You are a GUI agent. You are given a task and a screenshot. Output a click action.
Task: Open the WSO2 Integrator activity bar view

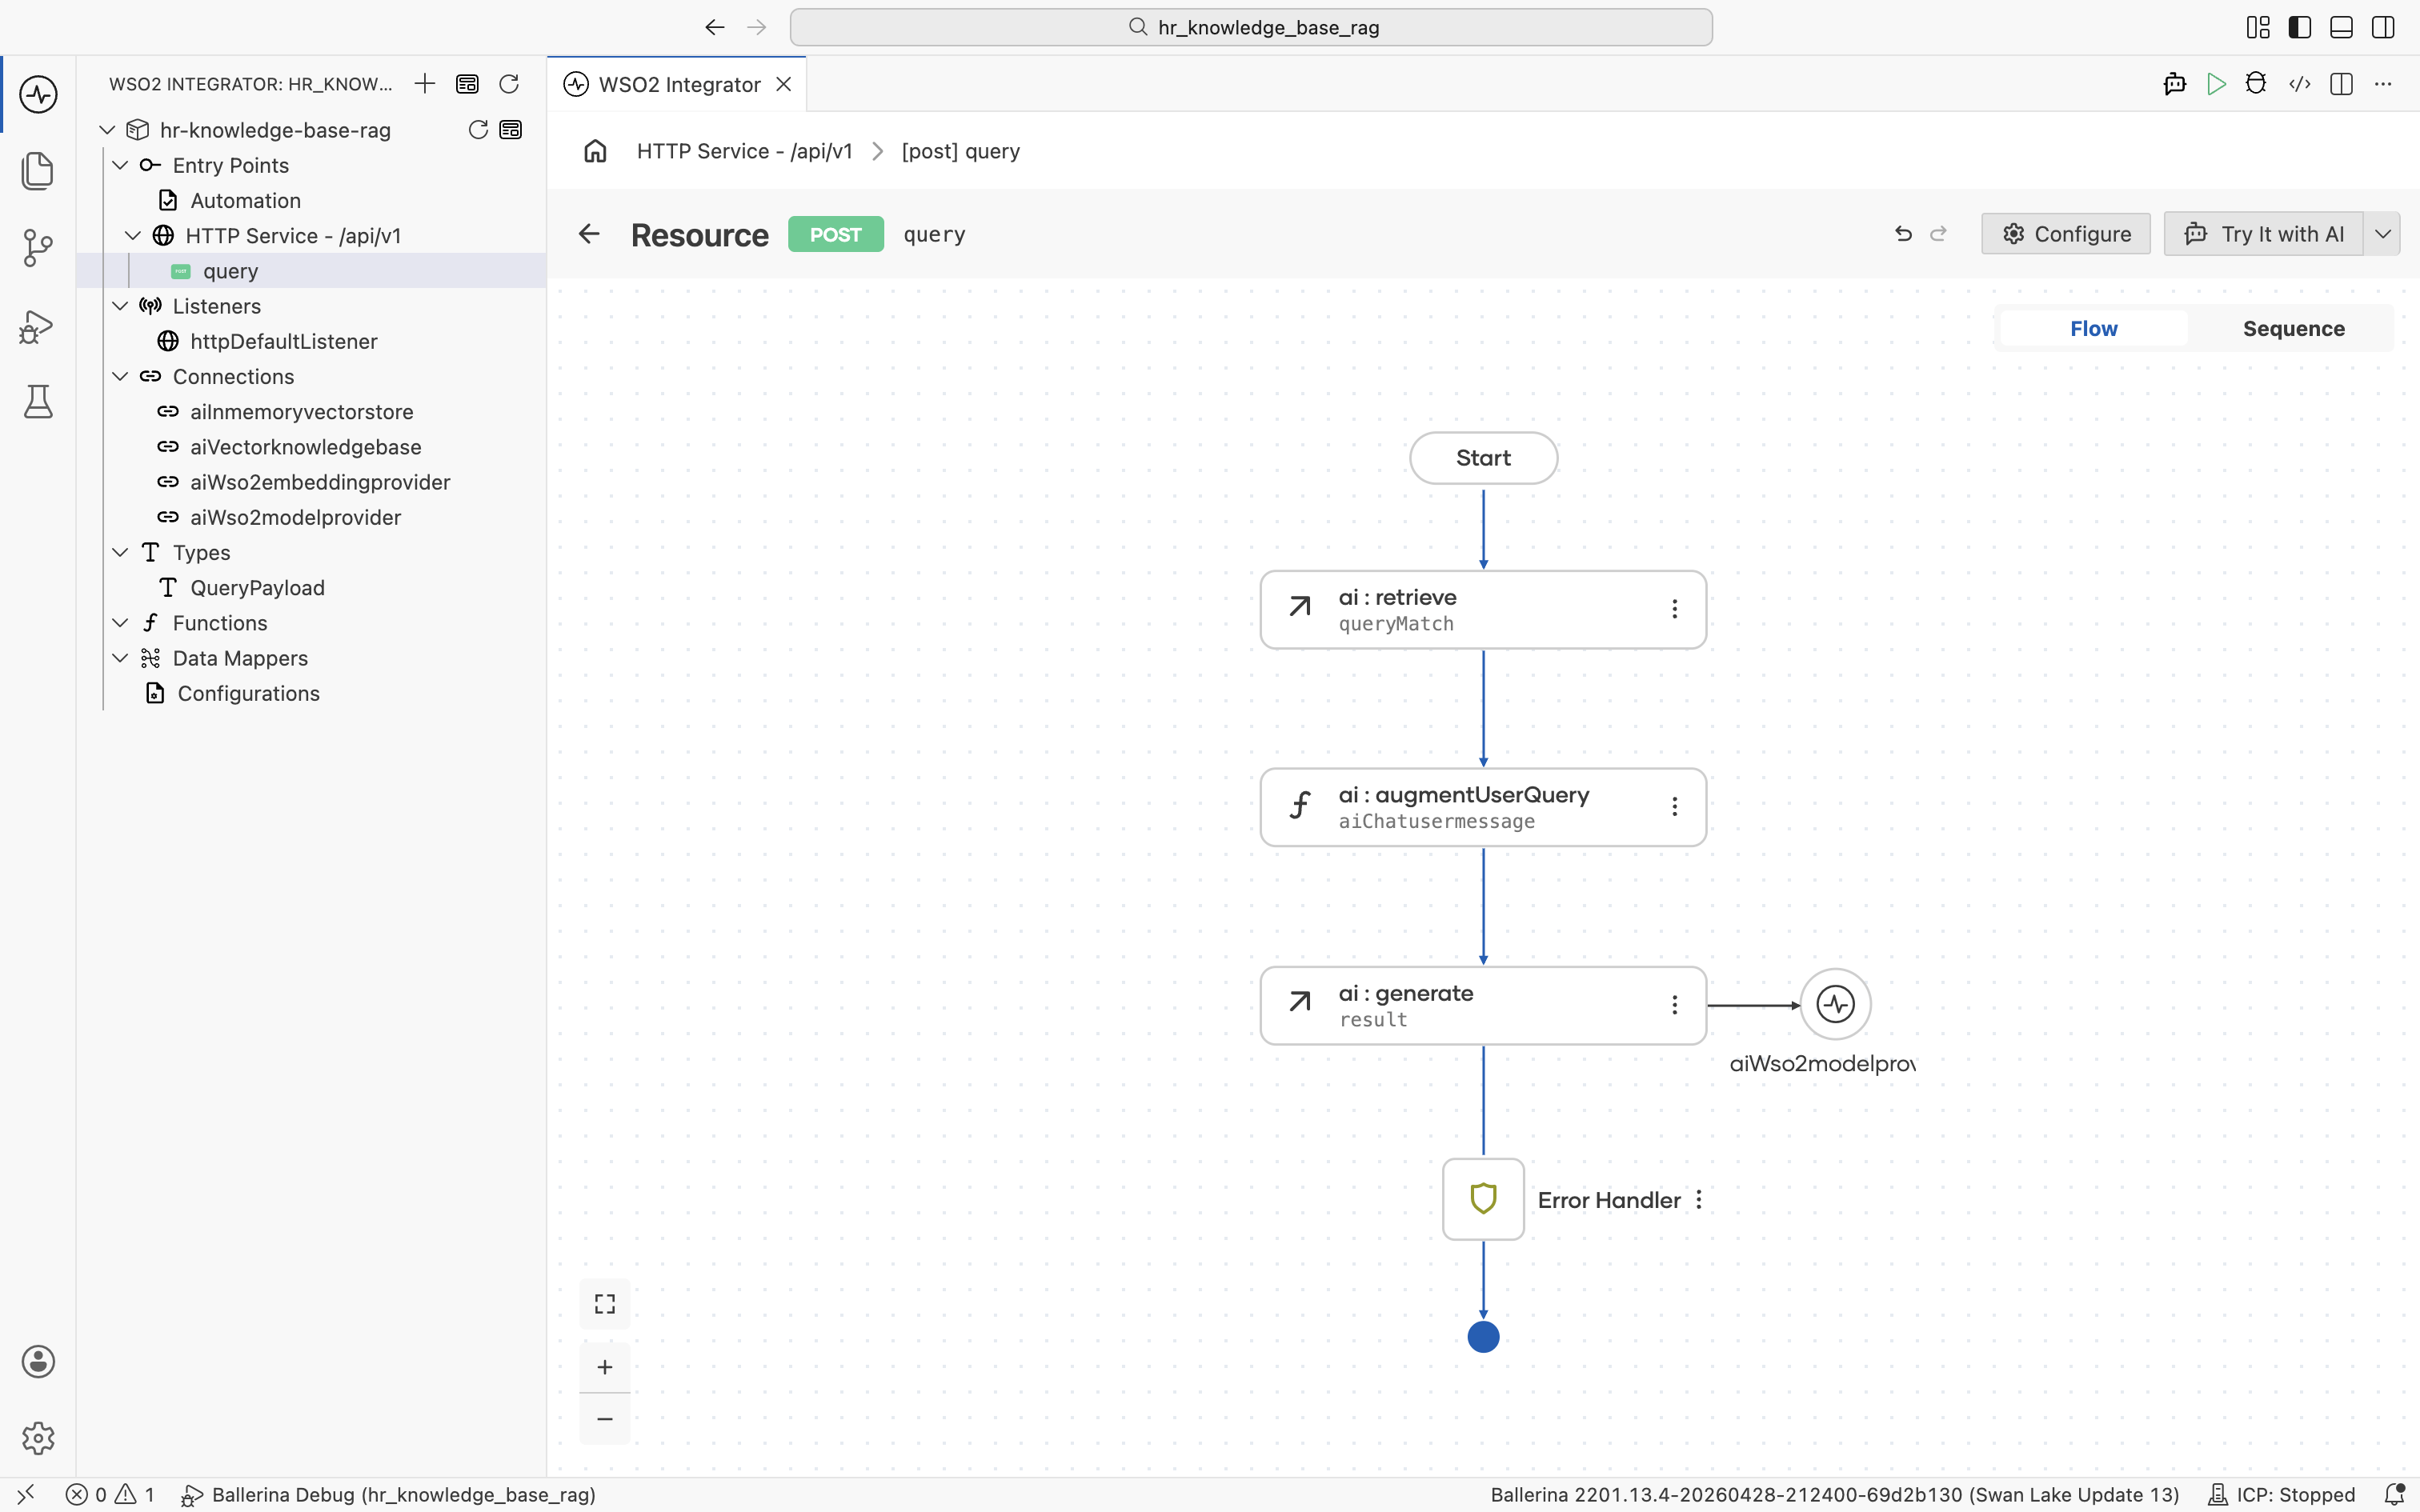(38, 95)
